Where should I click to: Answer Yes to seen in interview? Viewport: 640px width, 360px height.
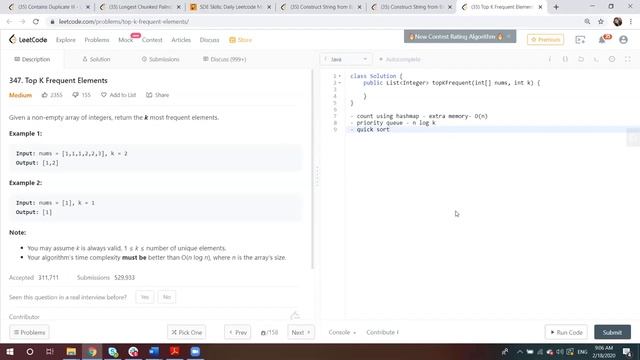click(144, 297)
